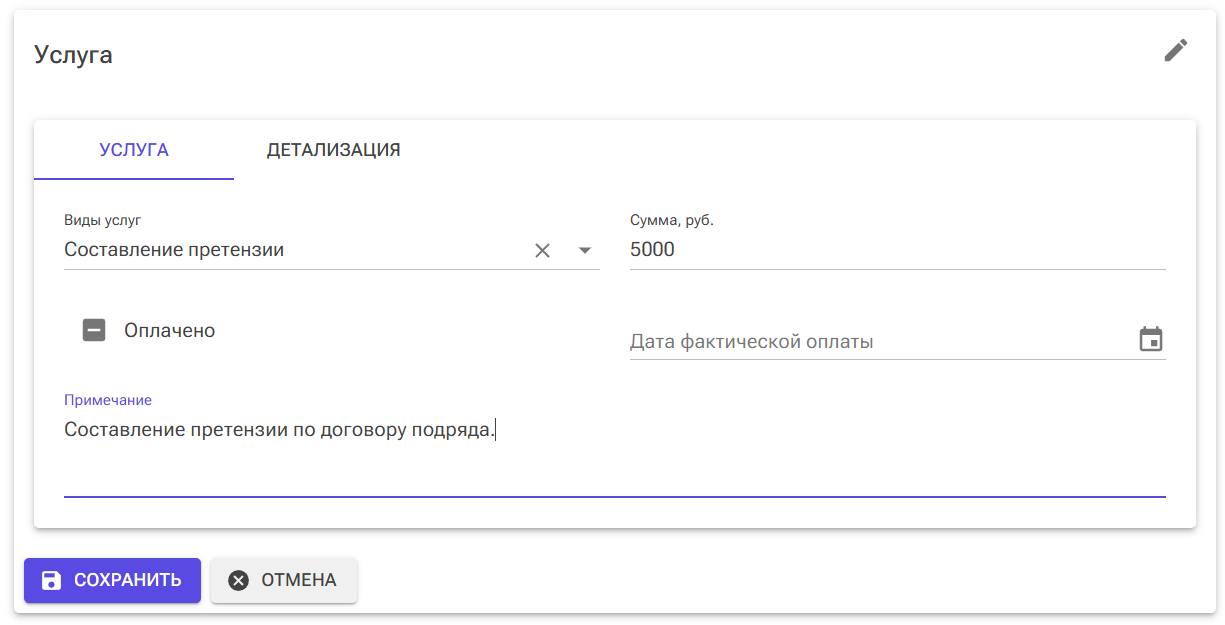Toggle the Оплачено checkbox
This screenshot has width=1225, height=625.
tap(94, 330)
